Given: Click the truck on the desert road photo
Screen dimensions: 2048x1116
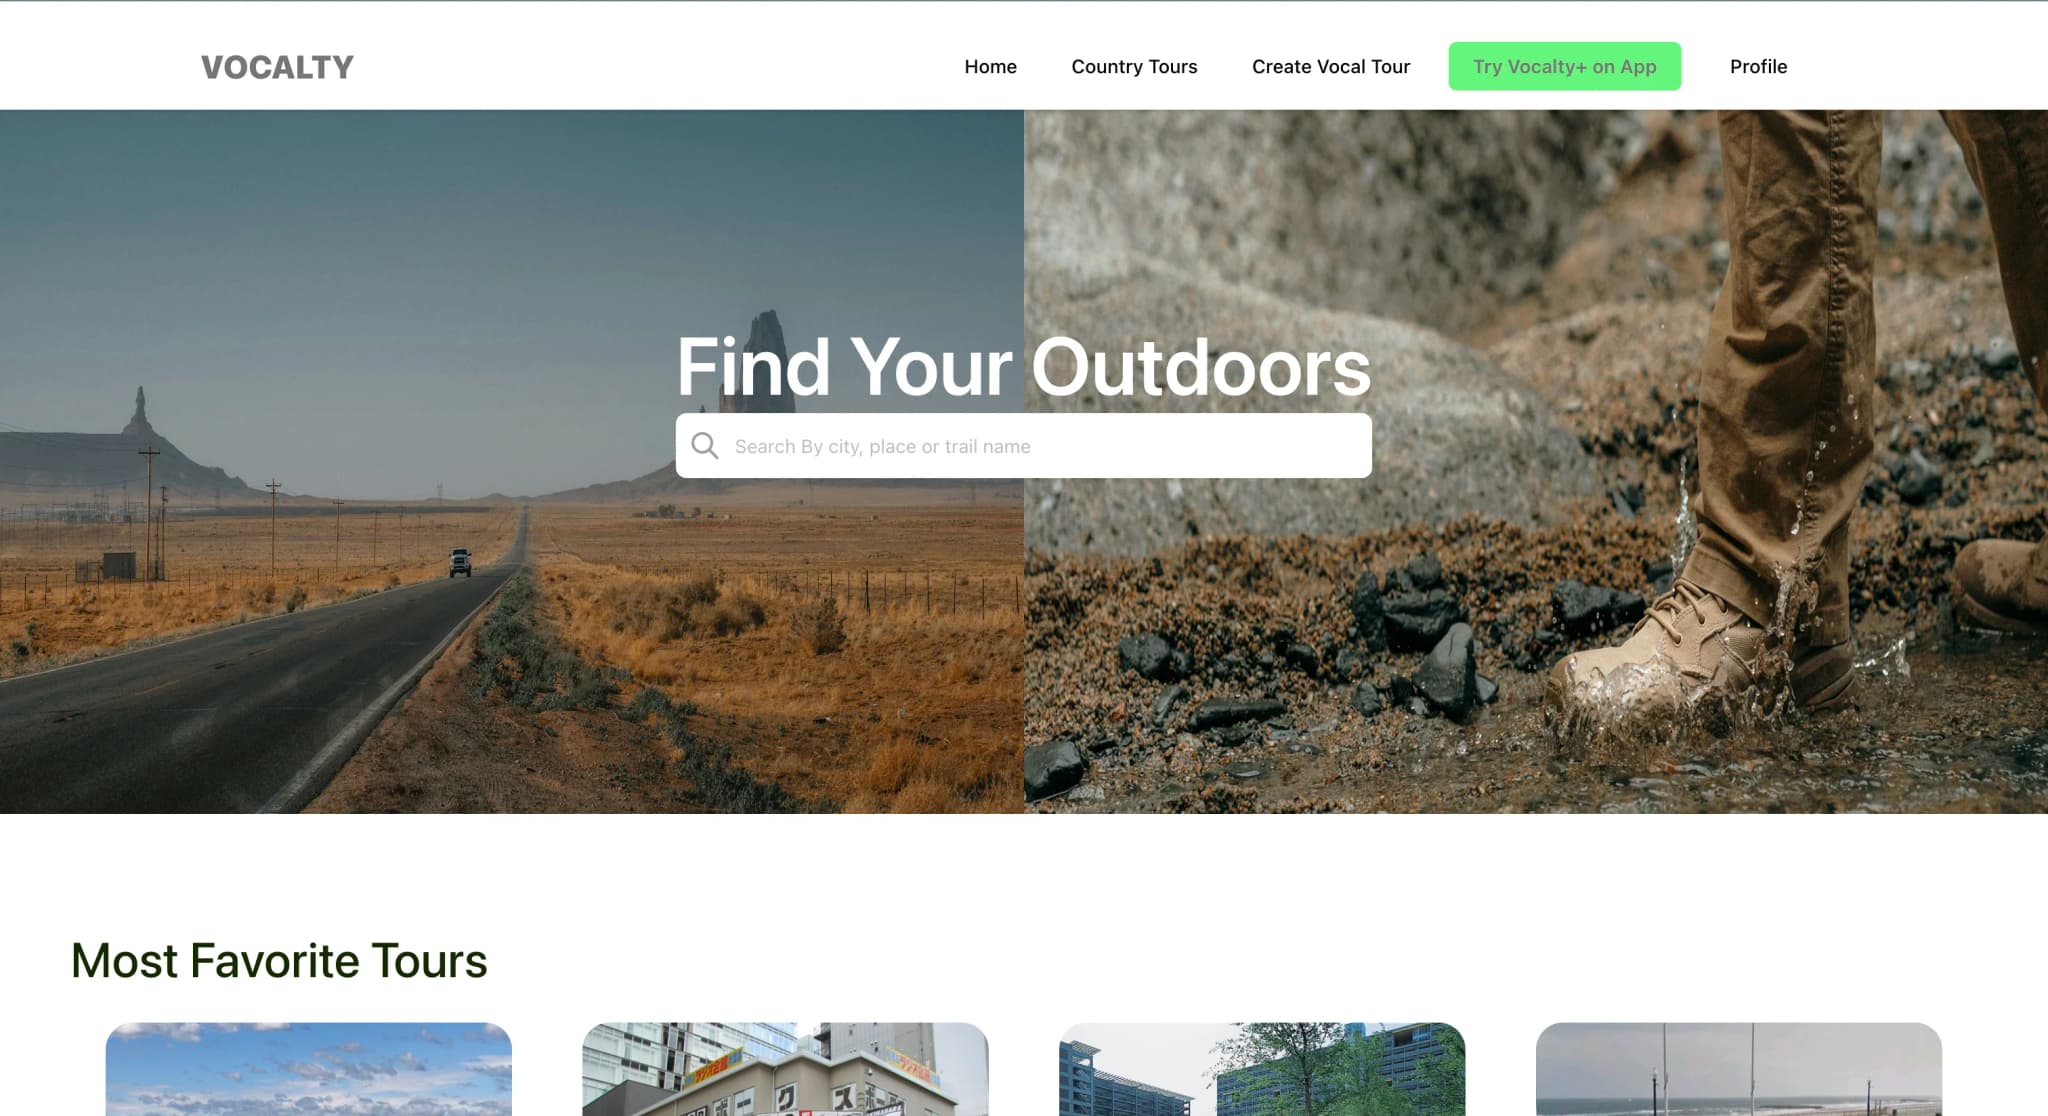Looking at the screenshot, I should pyautogui.click(x=460, y=563).
